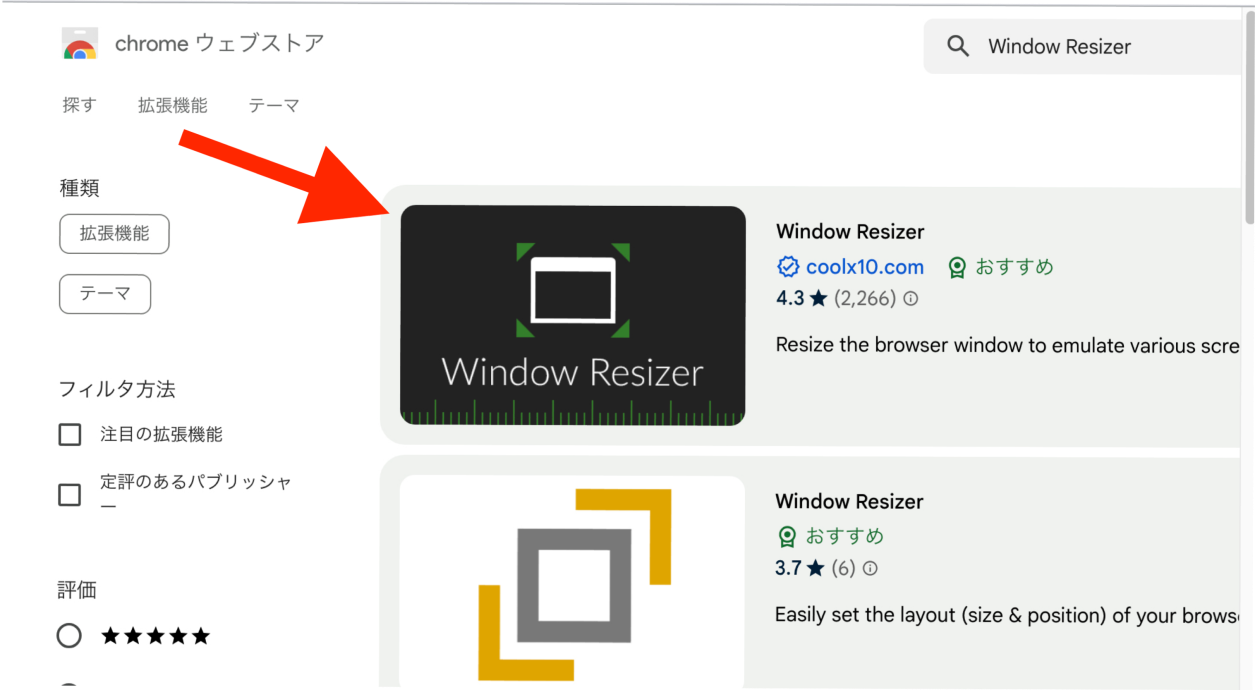The height and width of the screenshot is (690, 1255).
Task: Open the black Window Resizer thumbnail
Action: 573,316
